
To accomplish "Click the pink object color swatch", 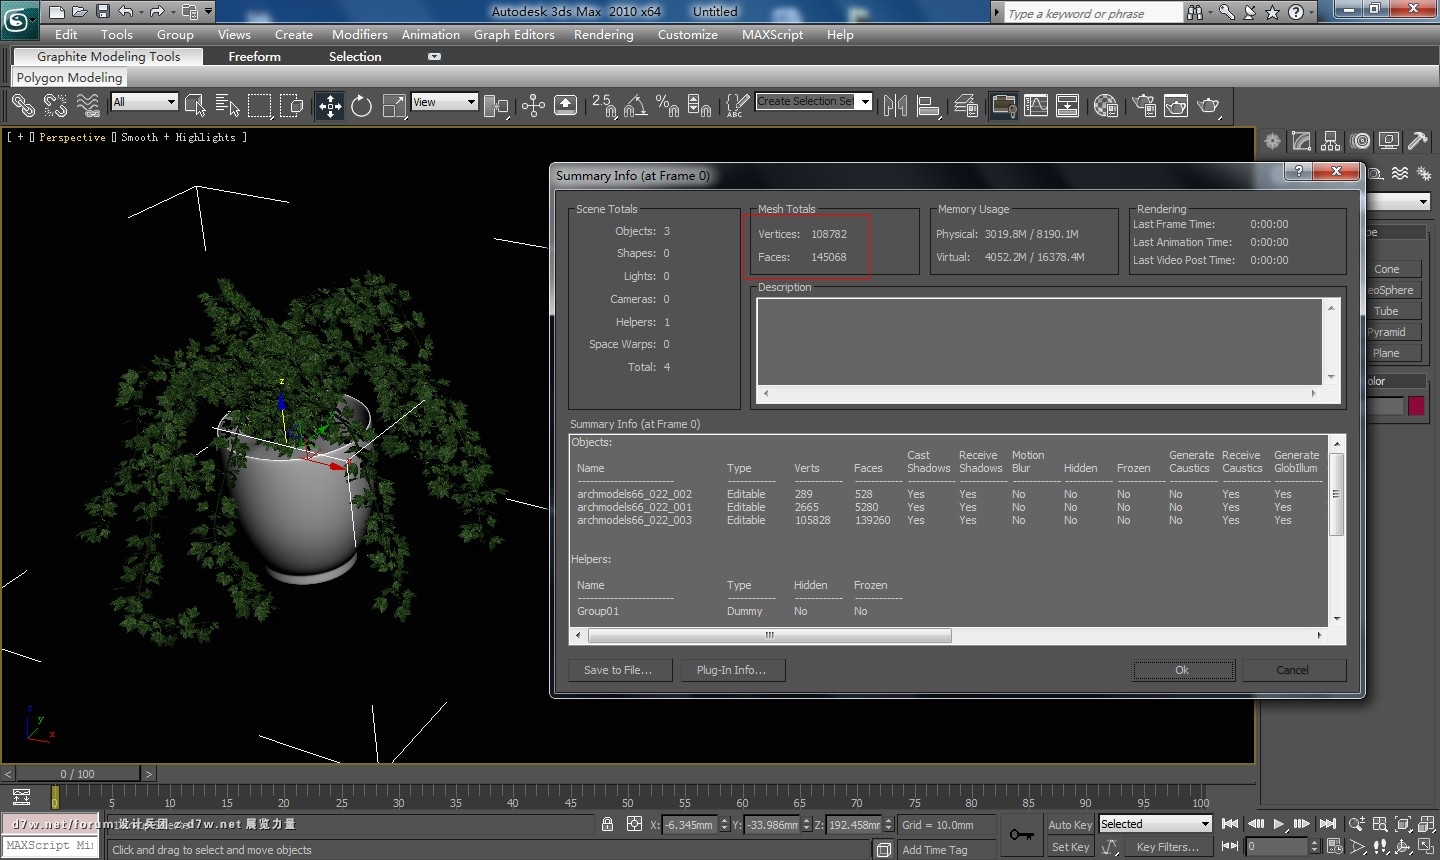I will (1416, 405).
